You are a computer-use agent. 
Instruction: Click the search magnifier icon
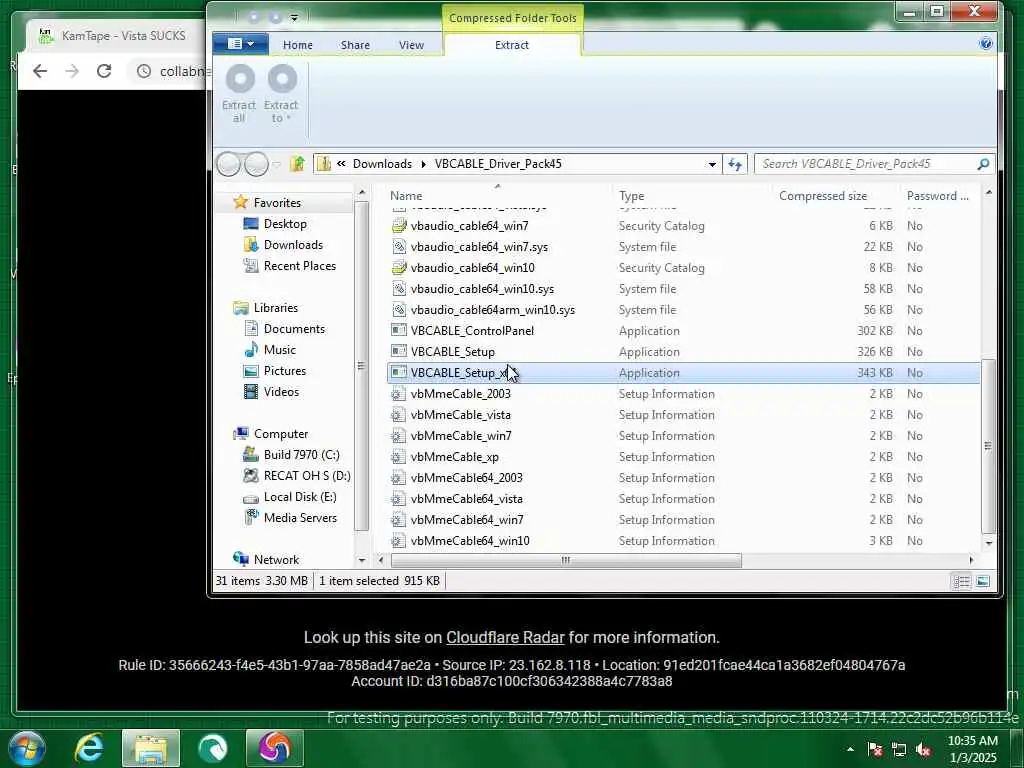pyautogui.click(x=984, y=164)
